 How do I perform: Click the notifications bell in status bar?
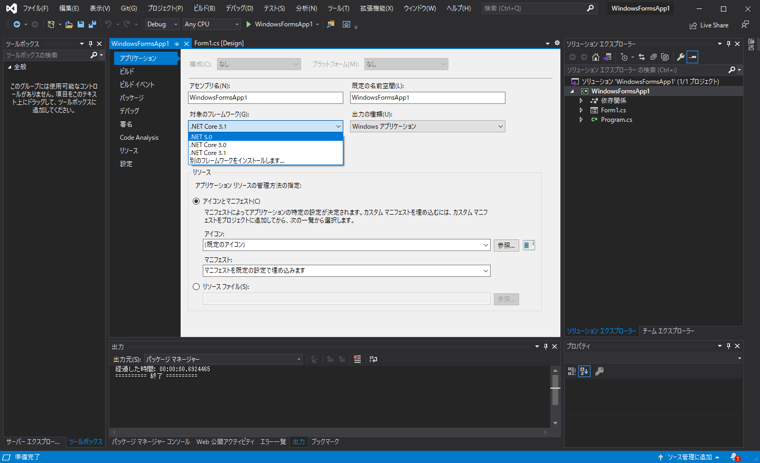coord(735,457)
